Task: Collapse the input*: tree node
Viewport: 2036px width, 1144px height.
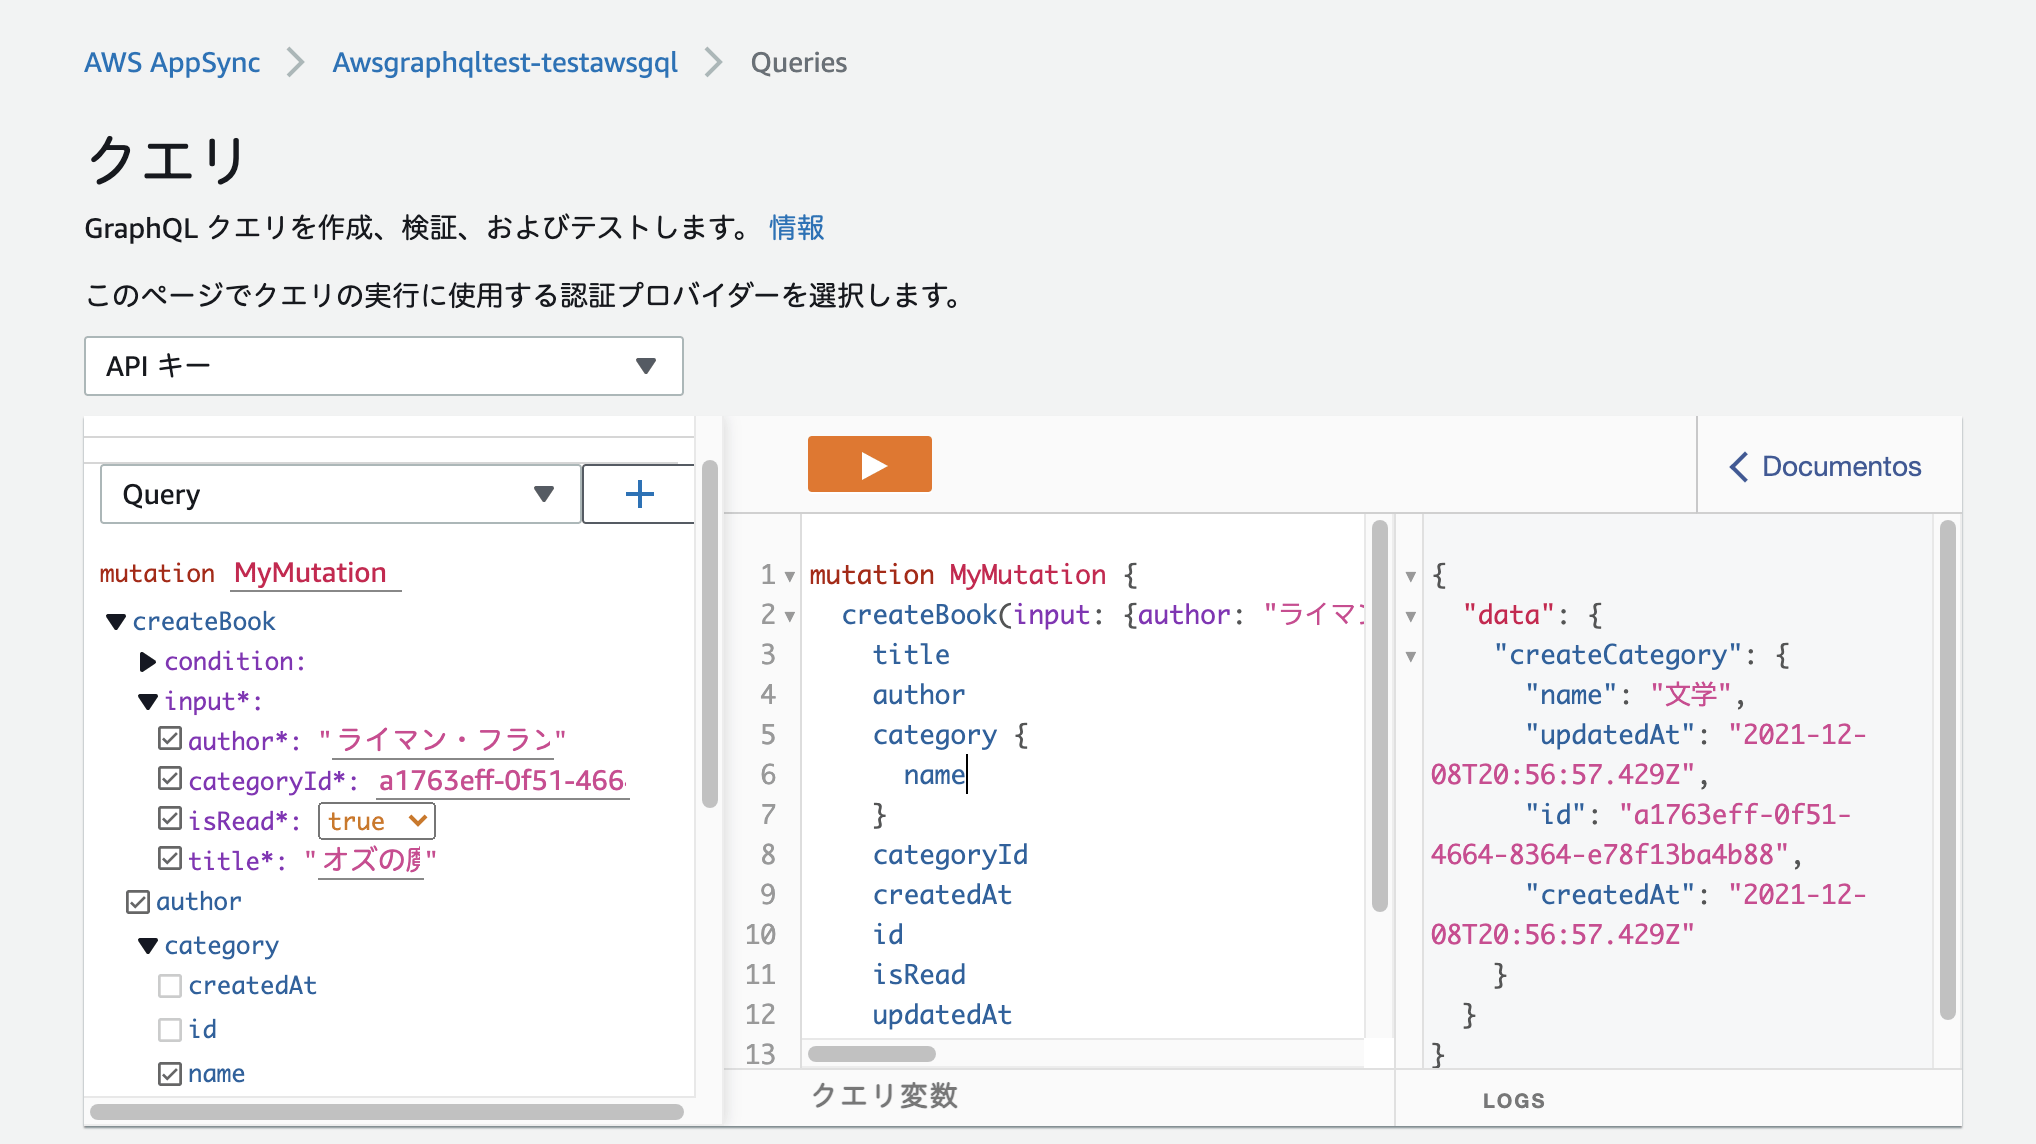Action: [x=148, y=701]
